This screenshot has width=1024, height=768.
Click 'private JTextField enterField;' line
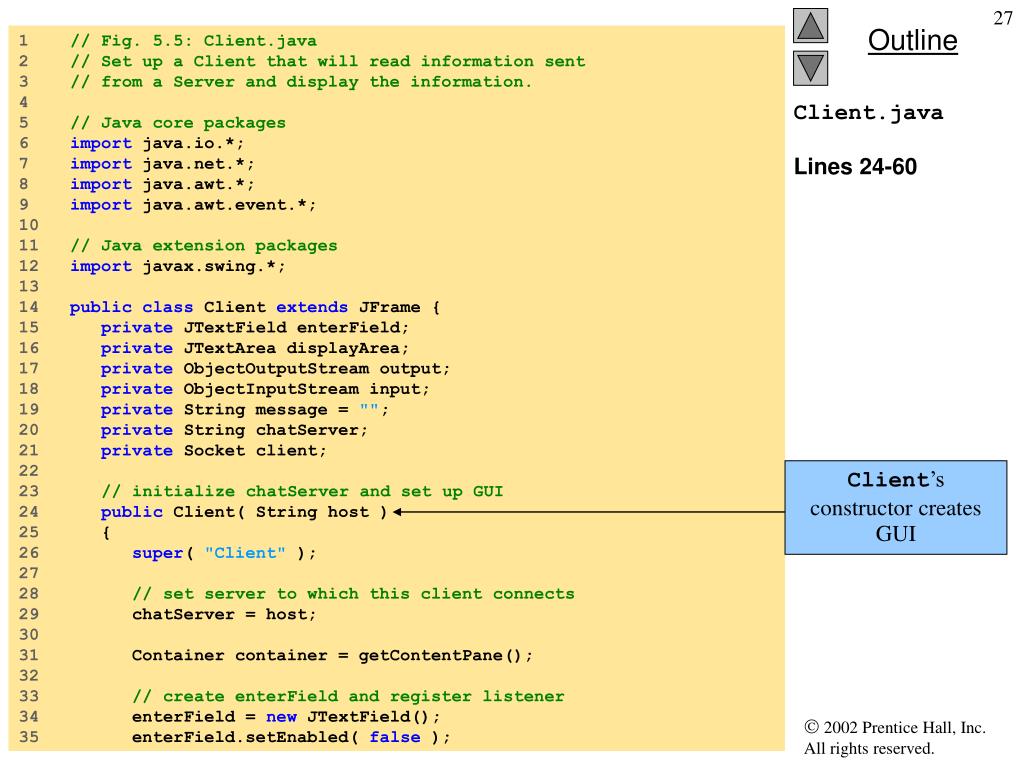click(255, 328)
